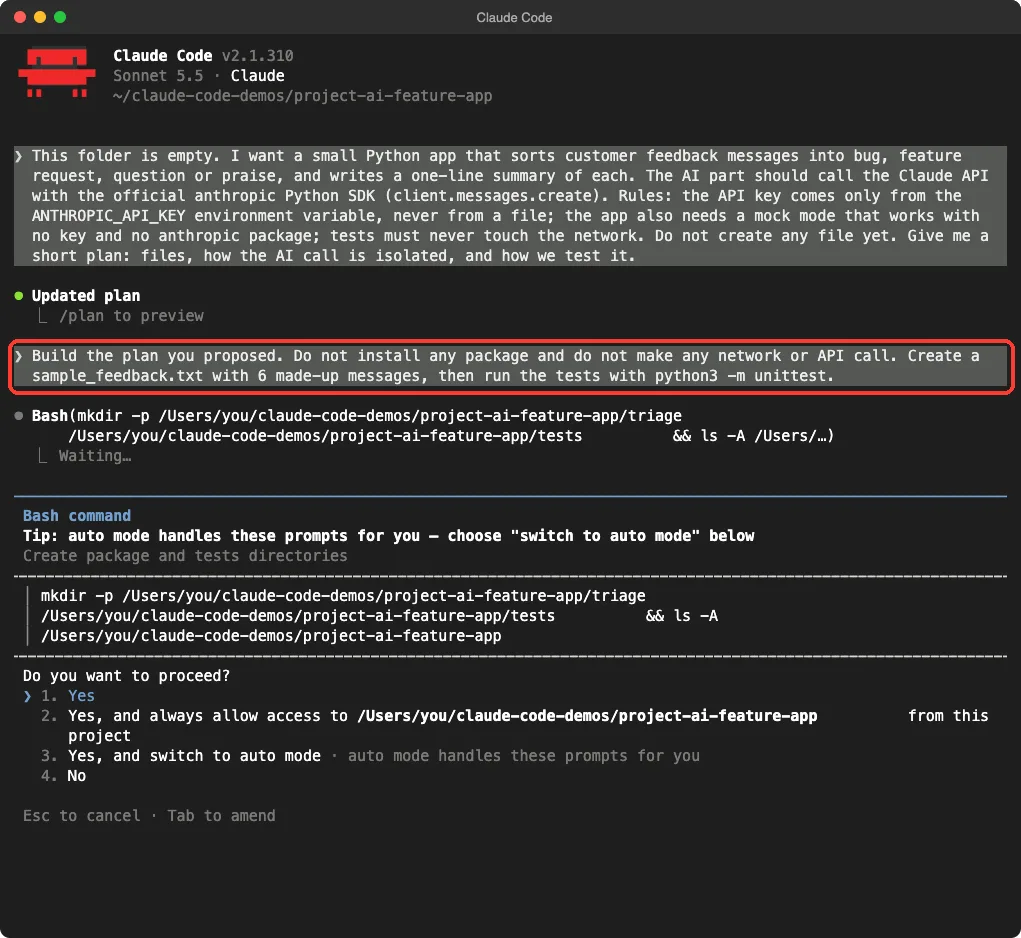The height and width of the screenshot is (938, 1021).
Task: Click the "Sonnet 5.5" model label
Action: pyautogui.click(x=158, y=76)
